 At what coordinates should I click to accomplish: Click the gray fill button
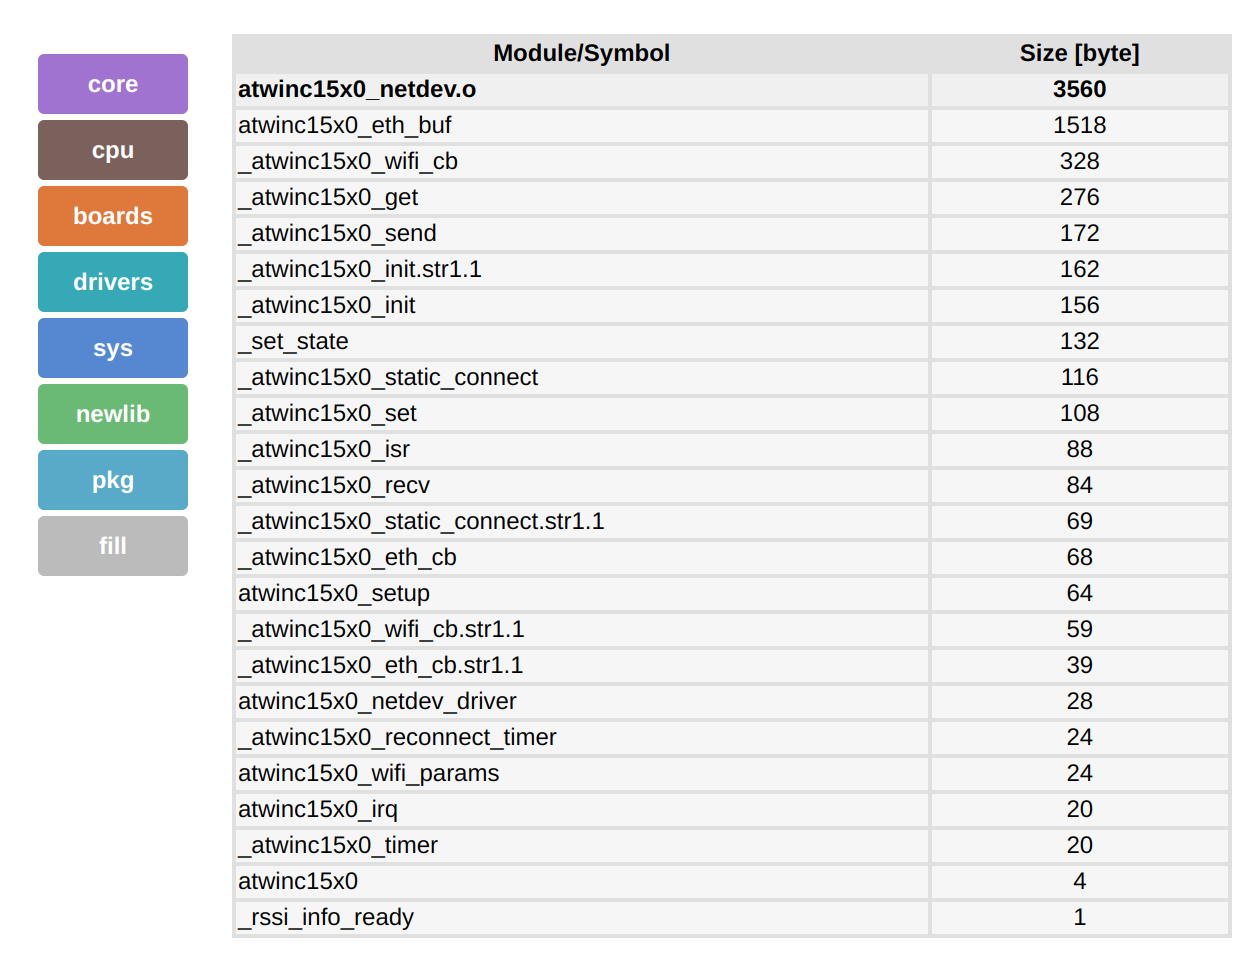[x=113, y=546]
